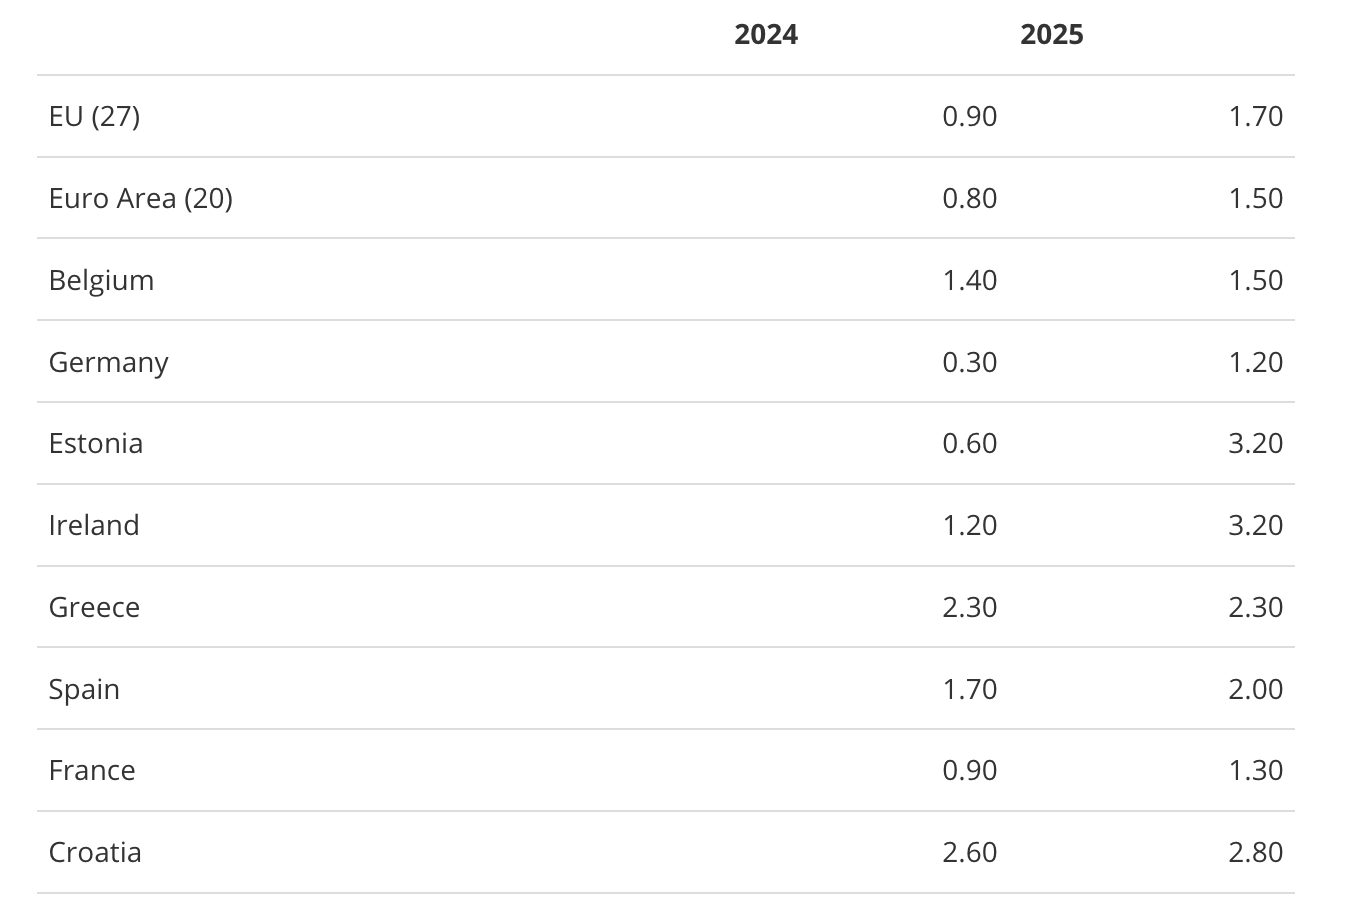
Task: Click Spain's 2025 value 2.00
Action: click(x=1256, y=689)
